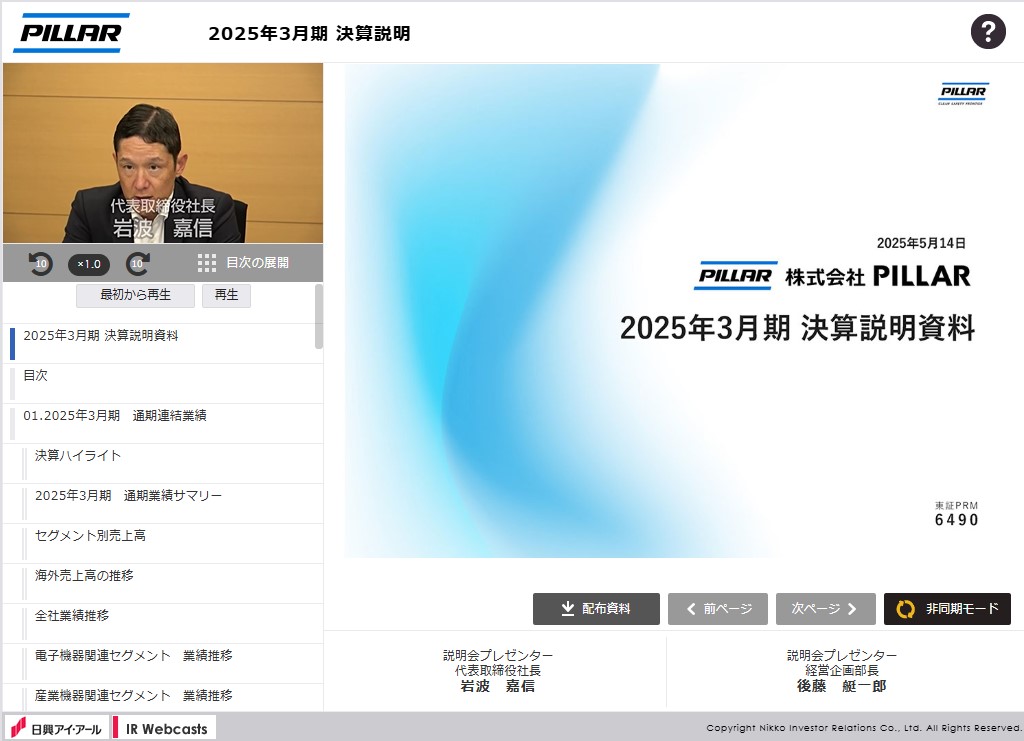This screenshot has height=741, width=1024.
Task: Click the 再生 play button
Action: point(226,295)
